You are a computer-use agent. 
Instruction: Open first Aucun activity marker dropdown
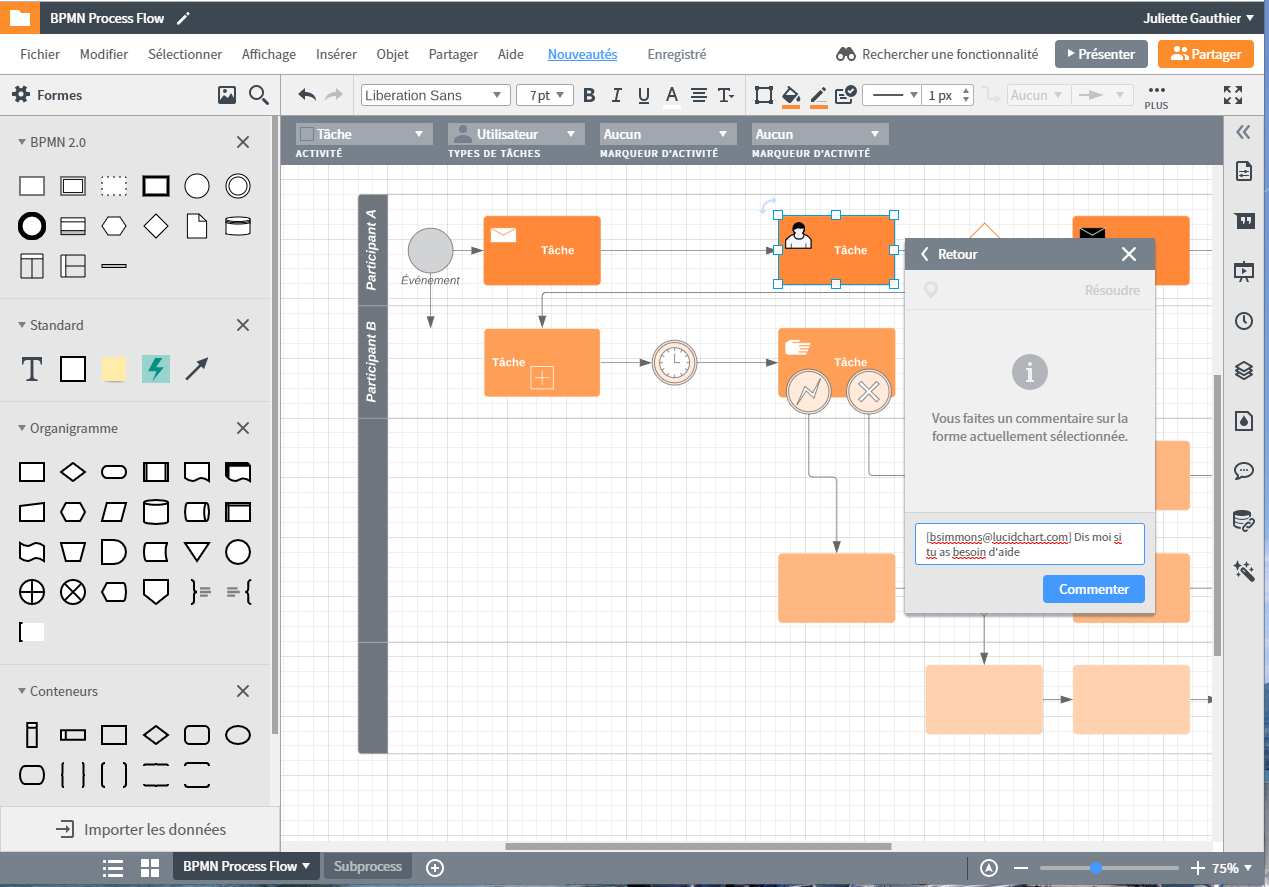pyautogui.click(x=668, y=134)
